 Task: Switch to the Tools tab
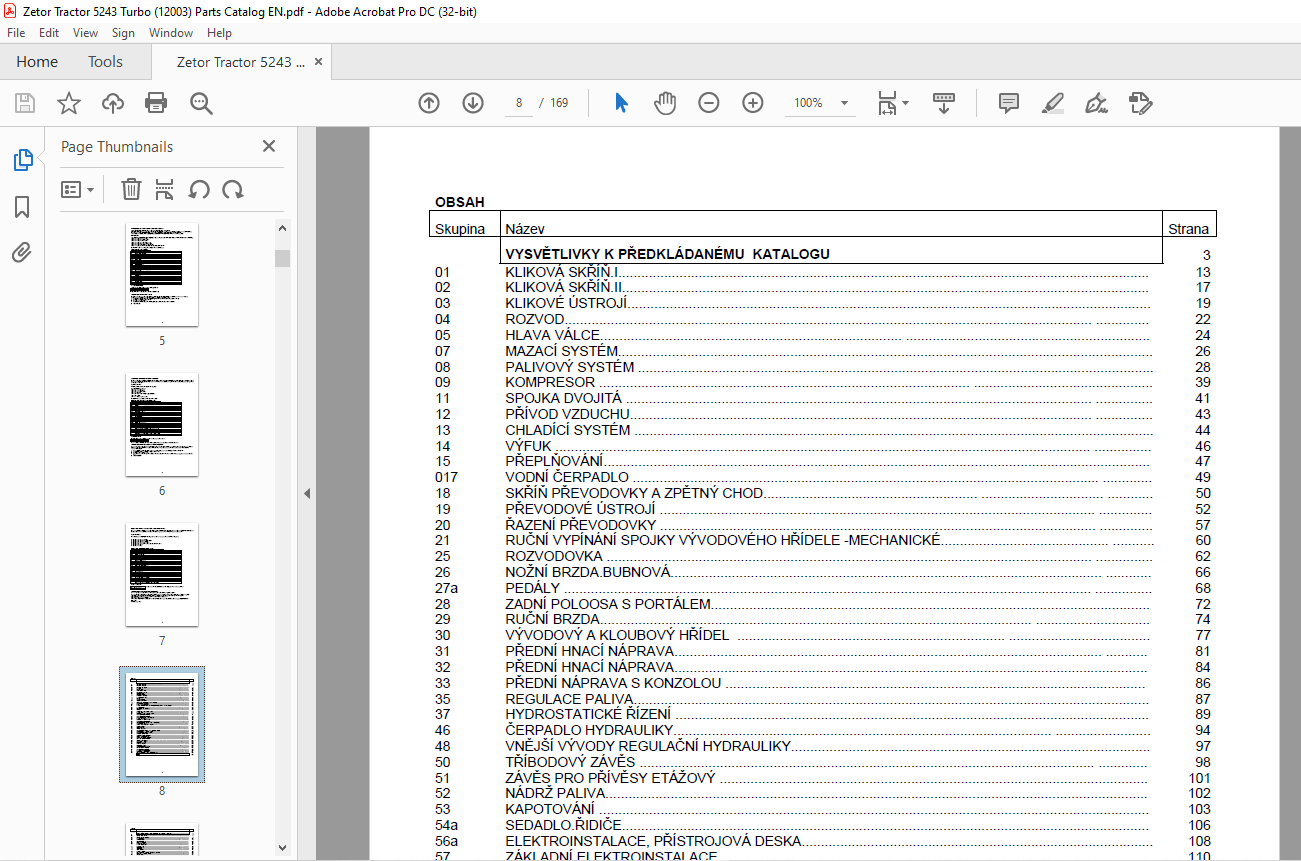[105, 62]
